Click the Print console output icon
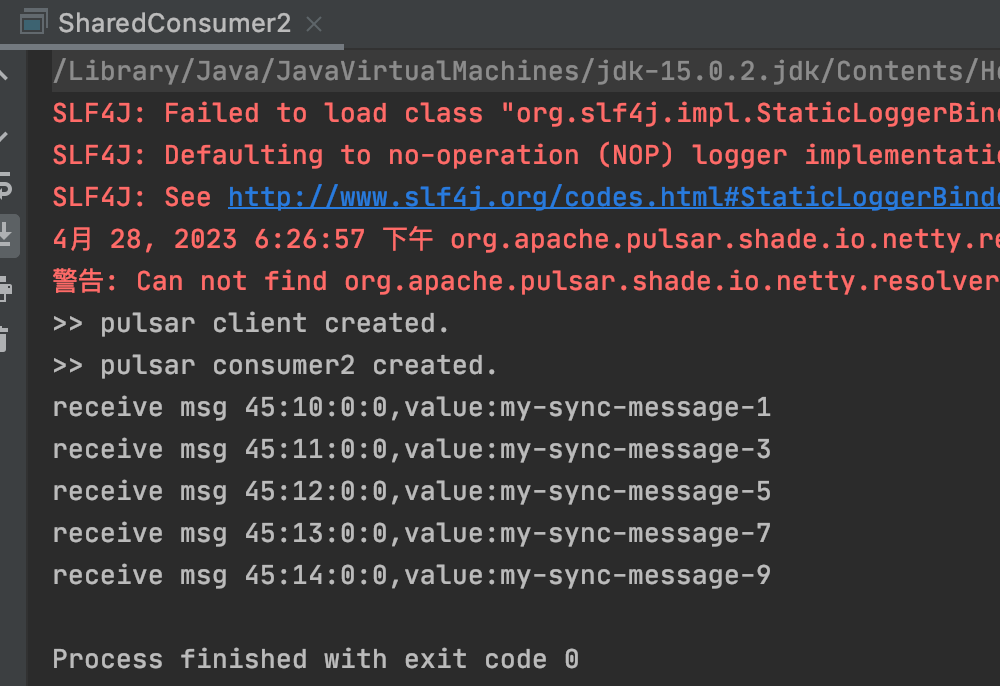Screen dimensions: 1000x686 (5, 289)
